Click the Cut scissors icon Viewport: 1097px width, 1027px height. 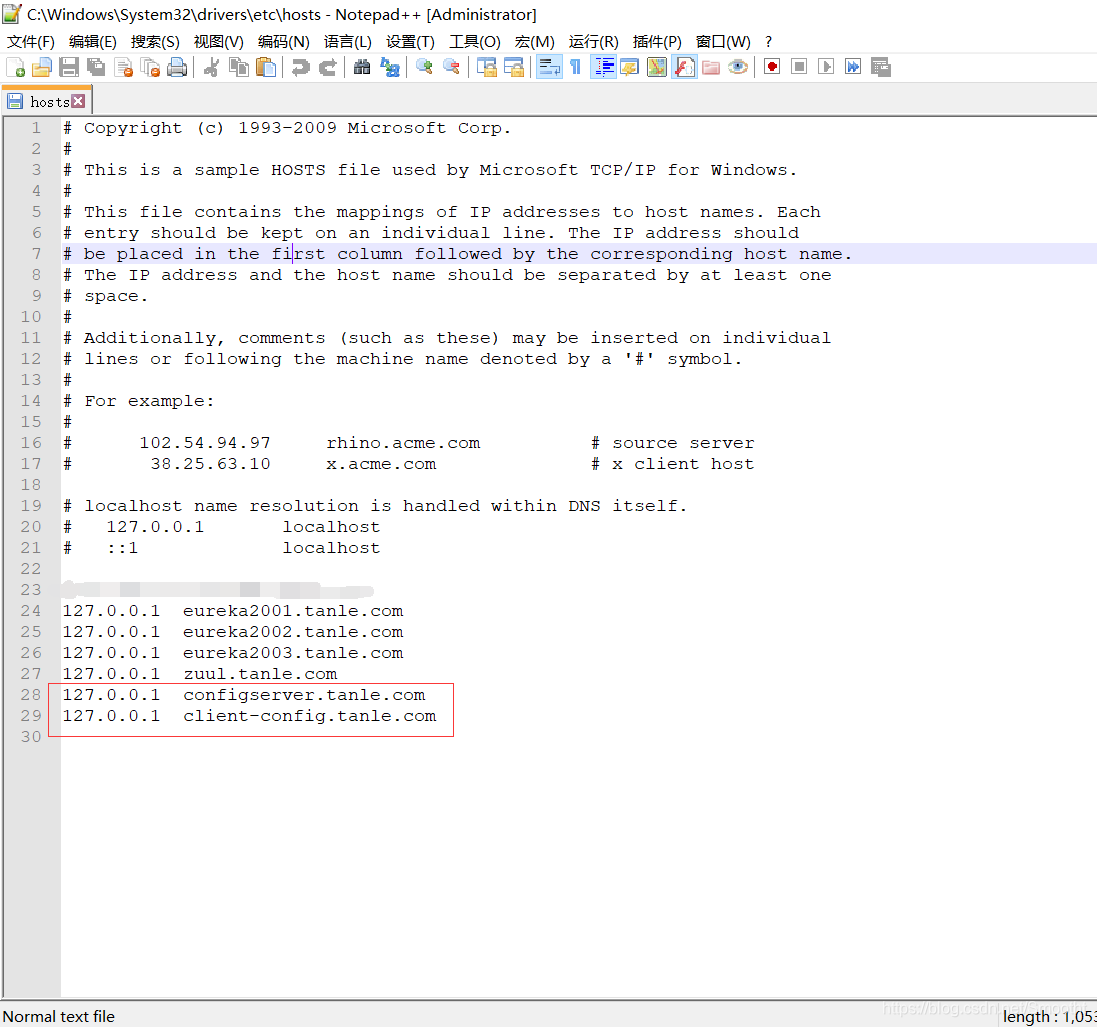(x=211, y=67)
